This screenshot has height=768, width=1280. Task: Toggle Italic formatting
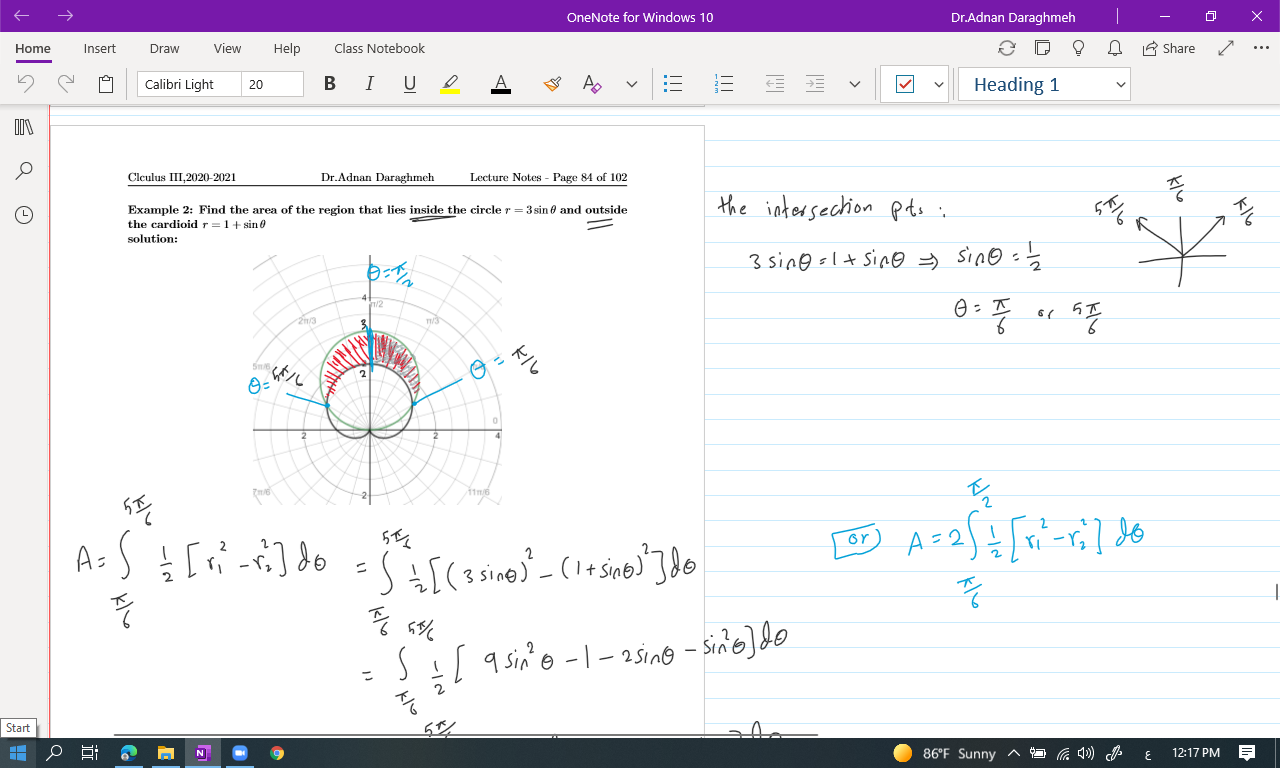click(x=369, y=85)
